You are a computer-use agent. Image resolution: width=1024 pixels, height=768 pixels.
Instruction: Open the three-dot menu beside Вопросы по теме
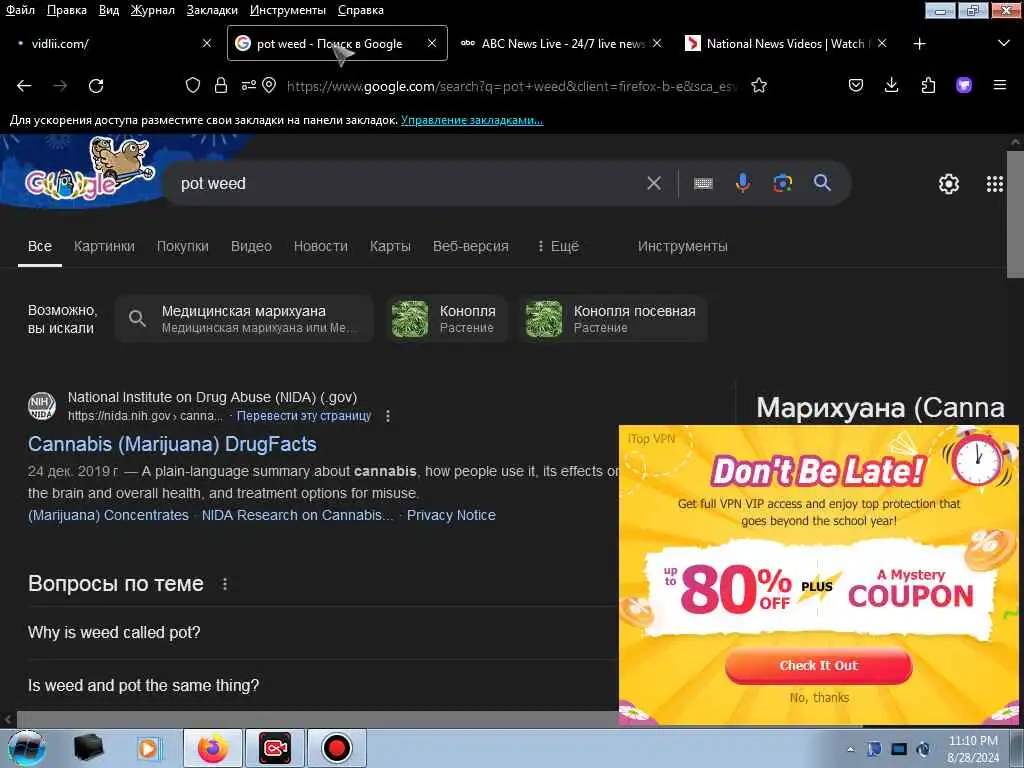(x=225, y=584)
